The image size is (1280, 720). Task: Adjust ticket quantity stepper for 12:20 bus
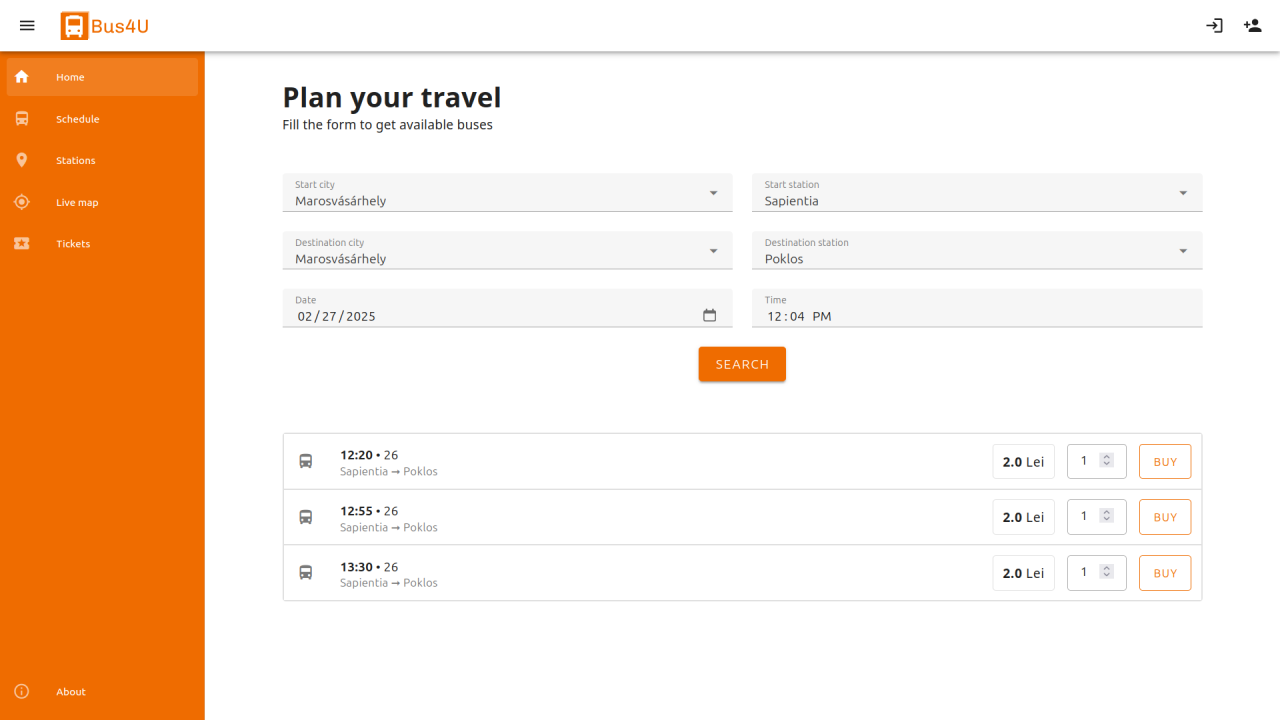1106,461
